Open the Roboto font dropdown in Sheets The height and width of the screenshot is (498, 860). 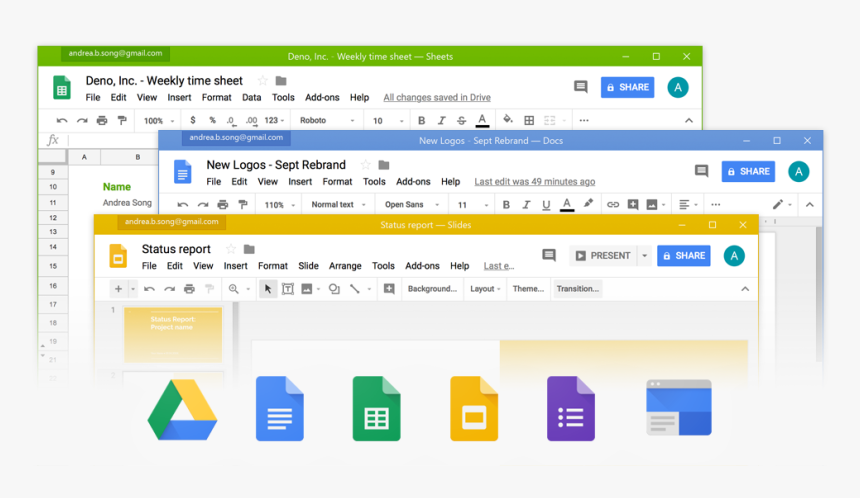[327, 121]
